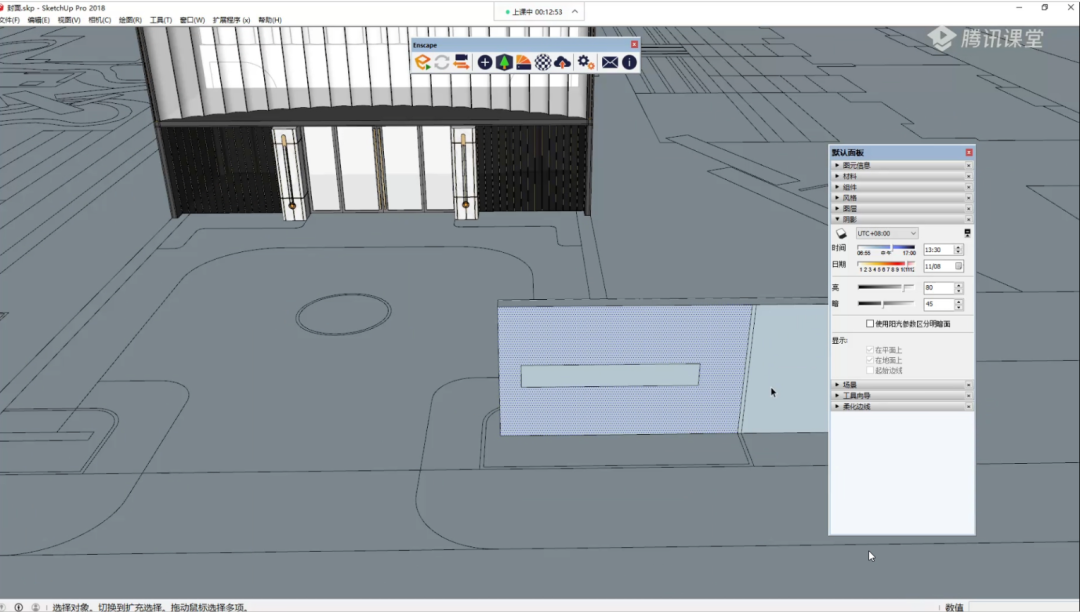Click the Enscape feedback envelope icon

610,62
